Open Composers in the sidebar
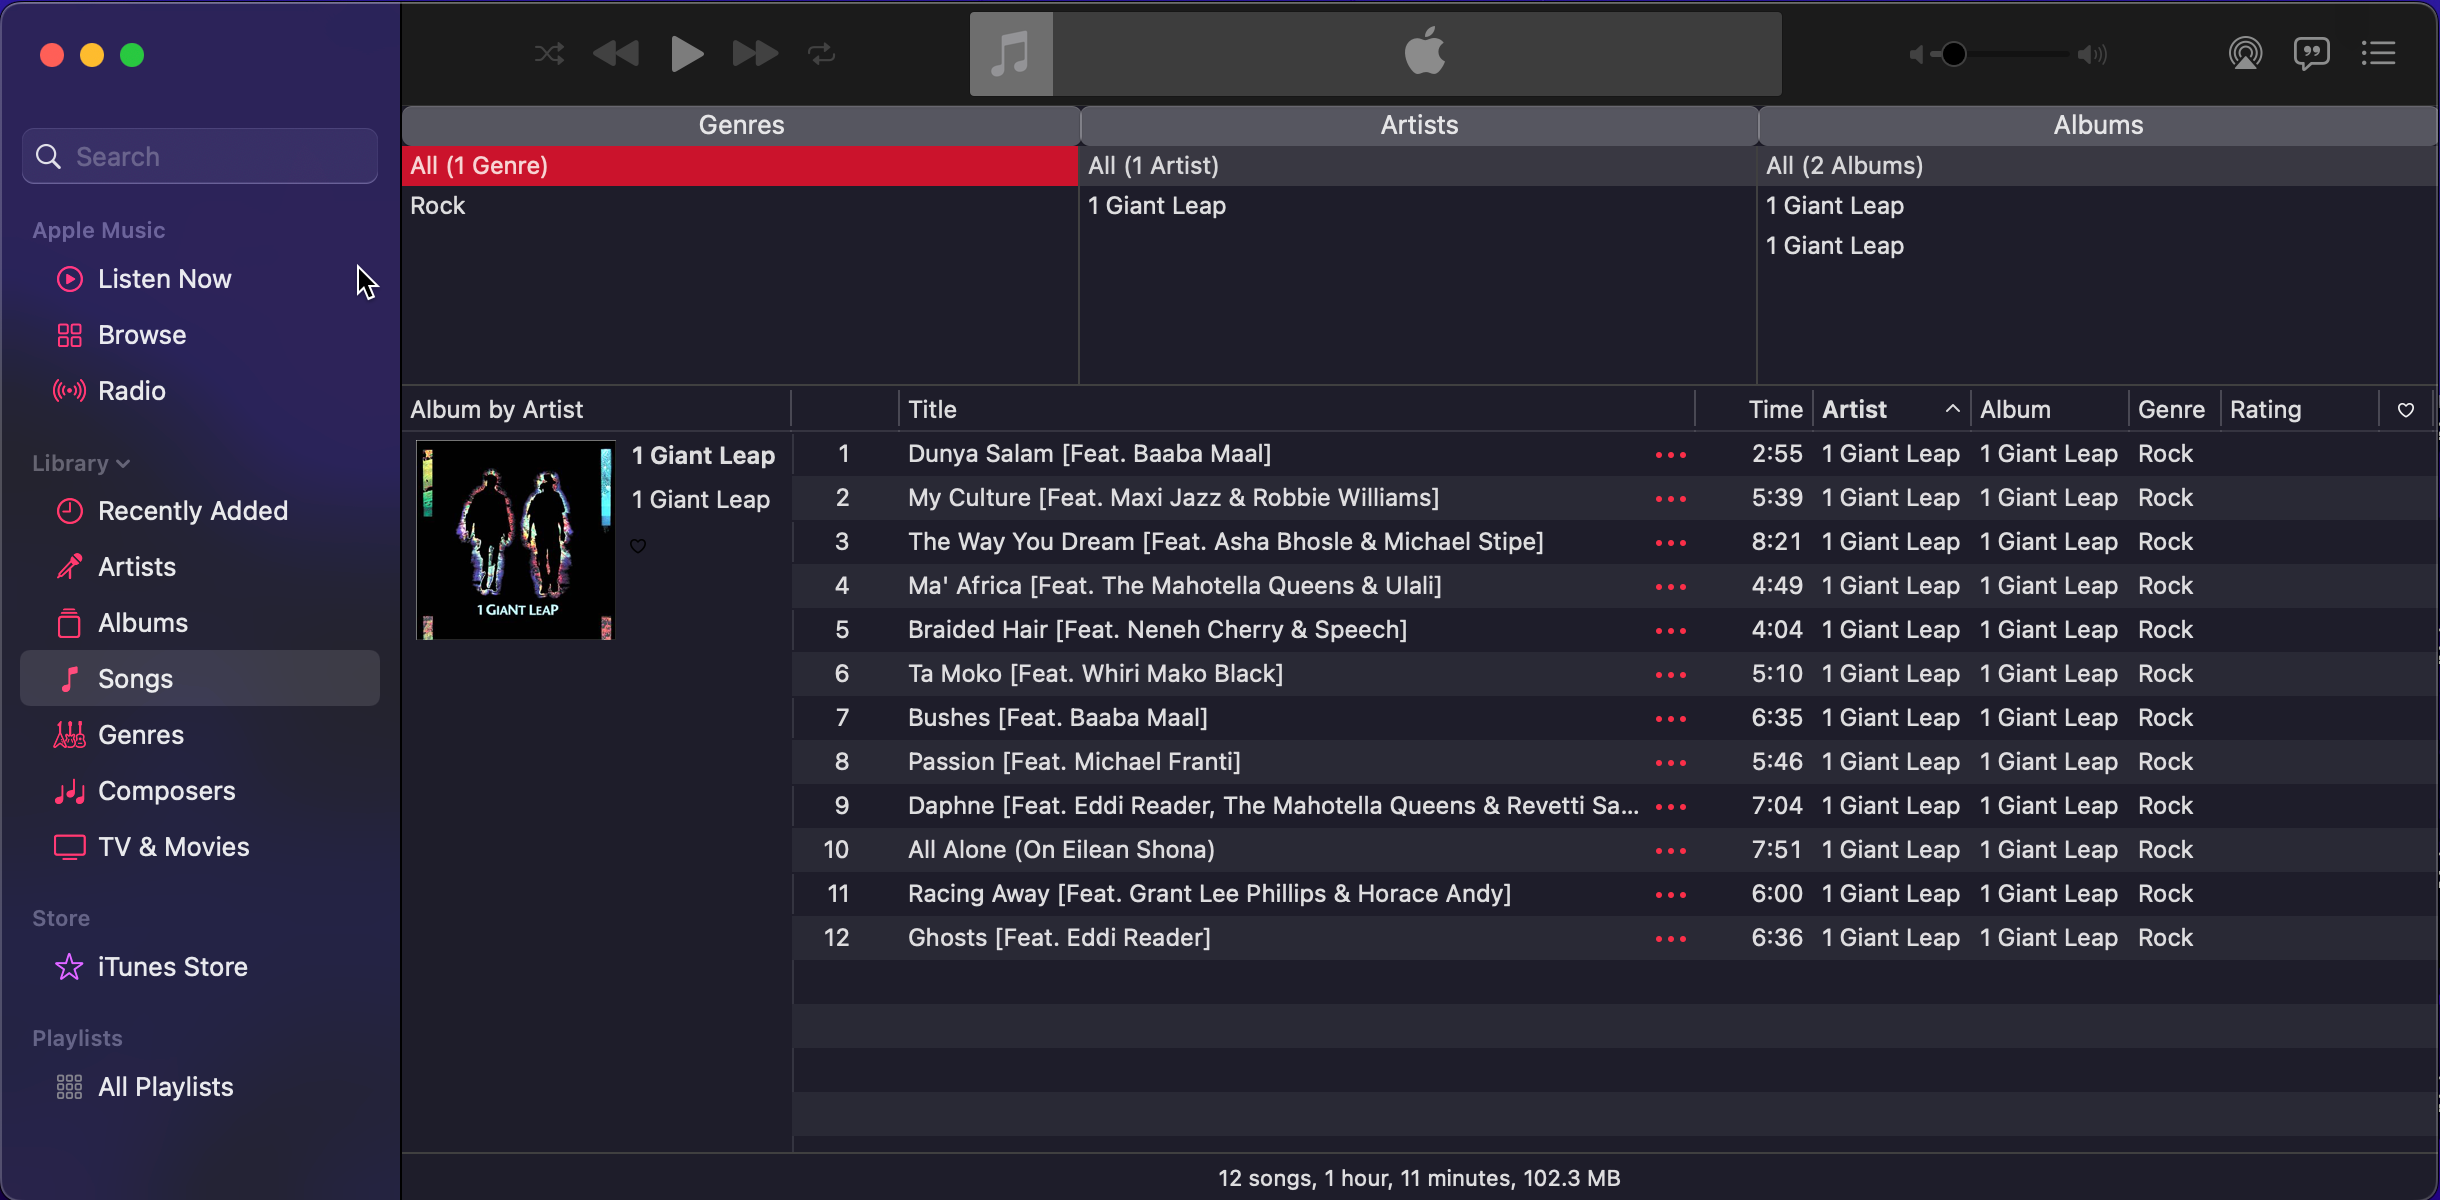 pyautogui.click(x=166, y=791)
